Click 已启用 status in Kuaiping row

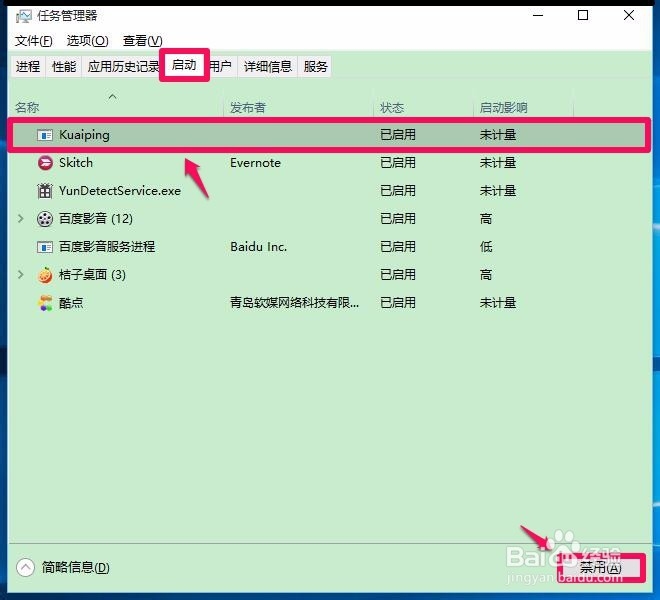(398, 135)
